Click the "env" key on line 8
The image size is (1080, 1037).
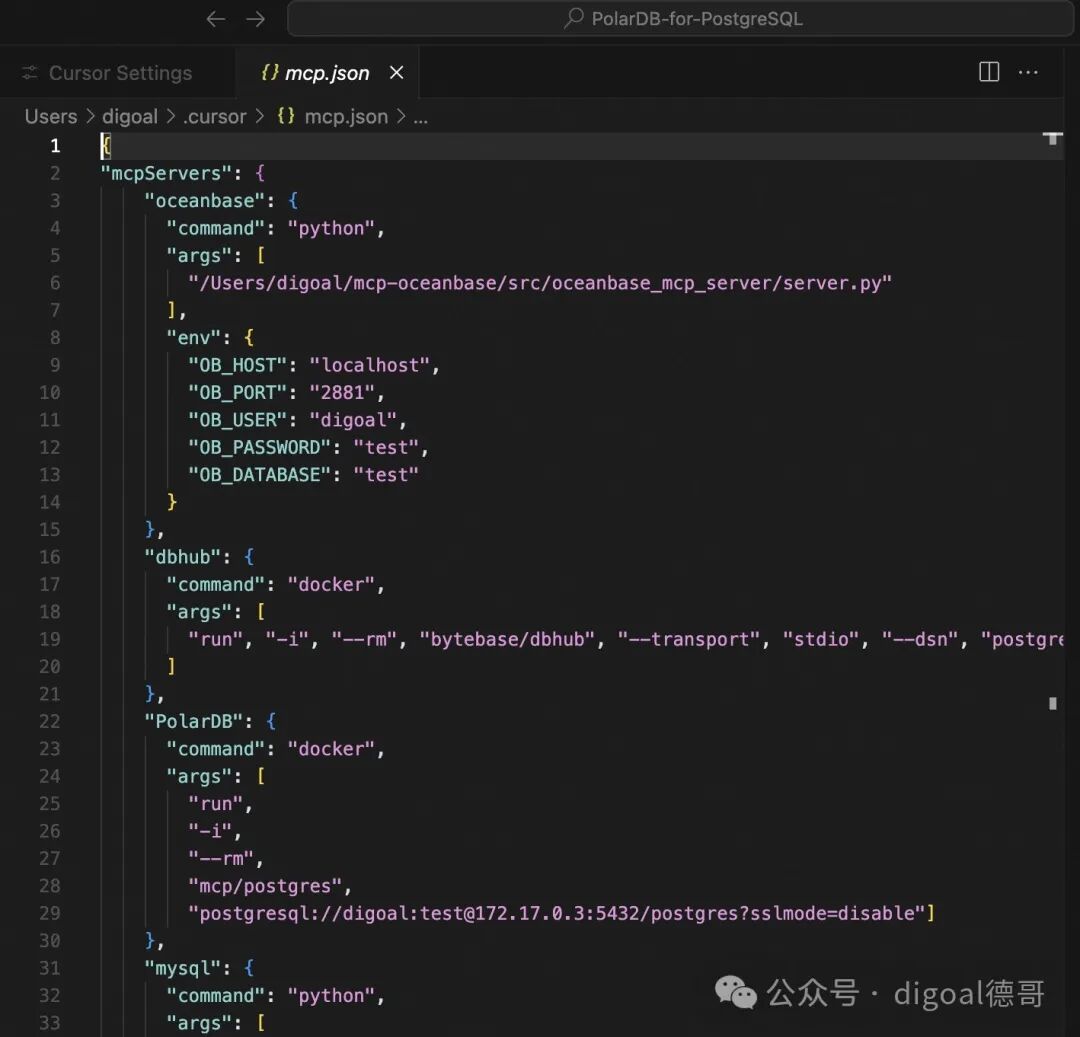[x=194, y=337]
